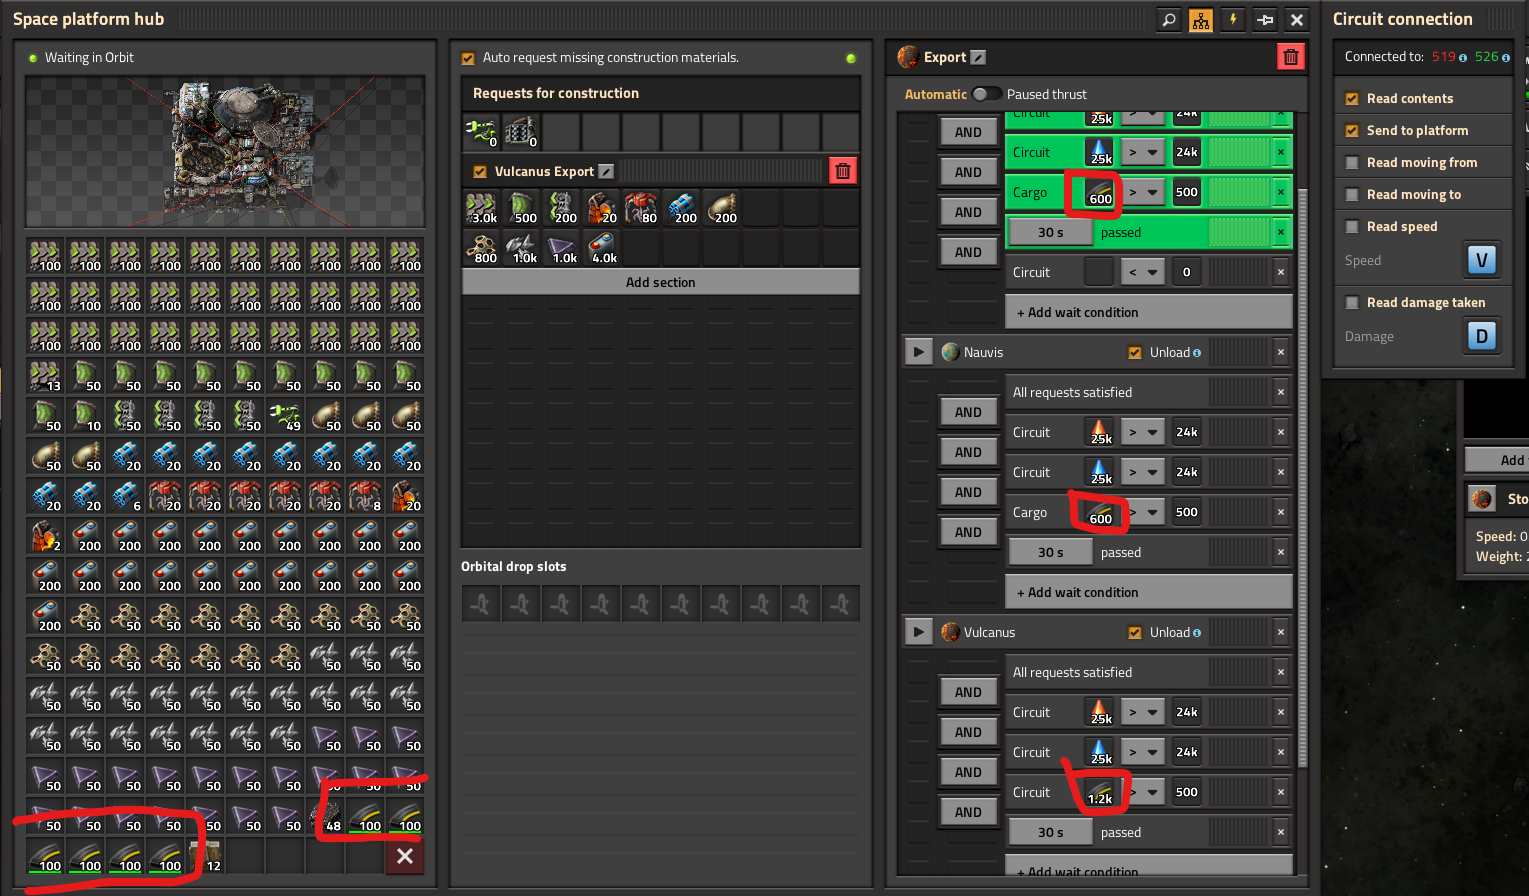Enable Read damage taken
The image size is (1529, 896).
[x=1352, y=302]
